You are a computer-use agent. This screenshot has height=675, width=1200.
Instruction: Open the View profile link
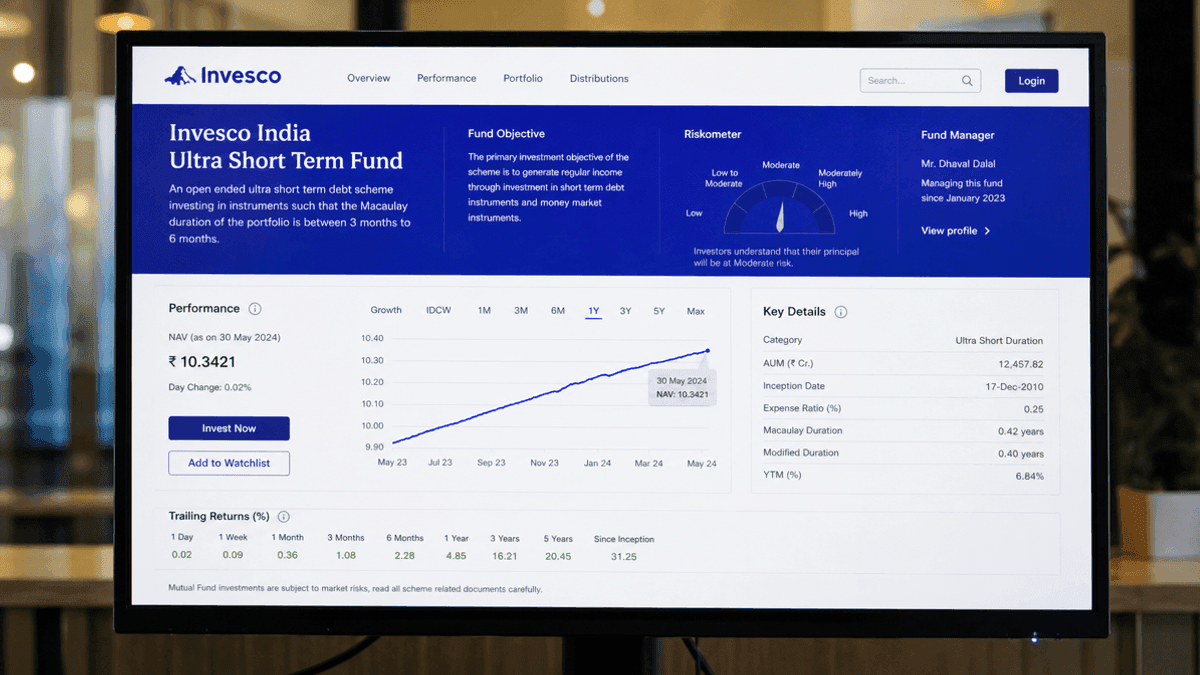(x=956, y=231)
